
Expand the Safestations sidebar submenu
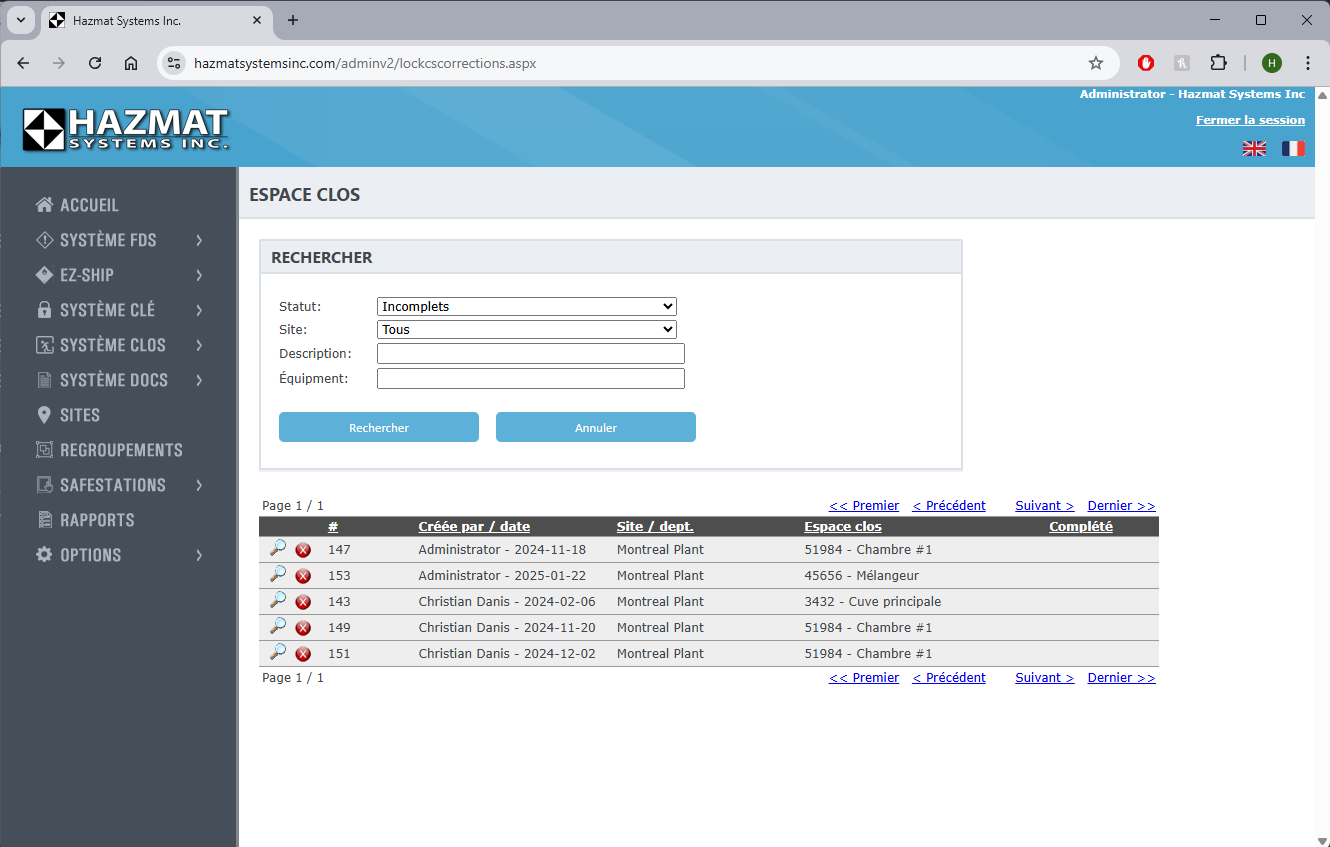[120, 485]
